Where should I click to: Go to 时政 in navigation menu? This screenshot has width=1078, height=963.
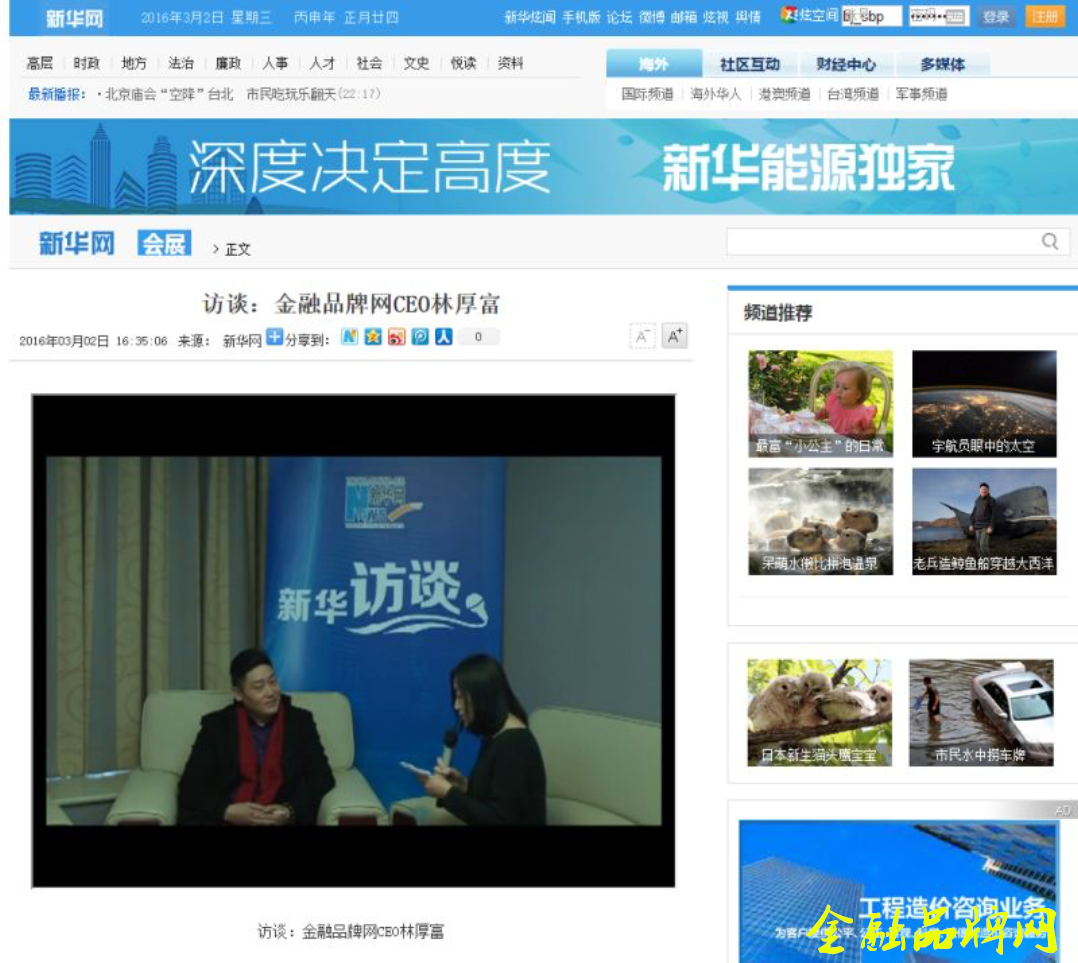pyautogui.click(x=87, y=63)
